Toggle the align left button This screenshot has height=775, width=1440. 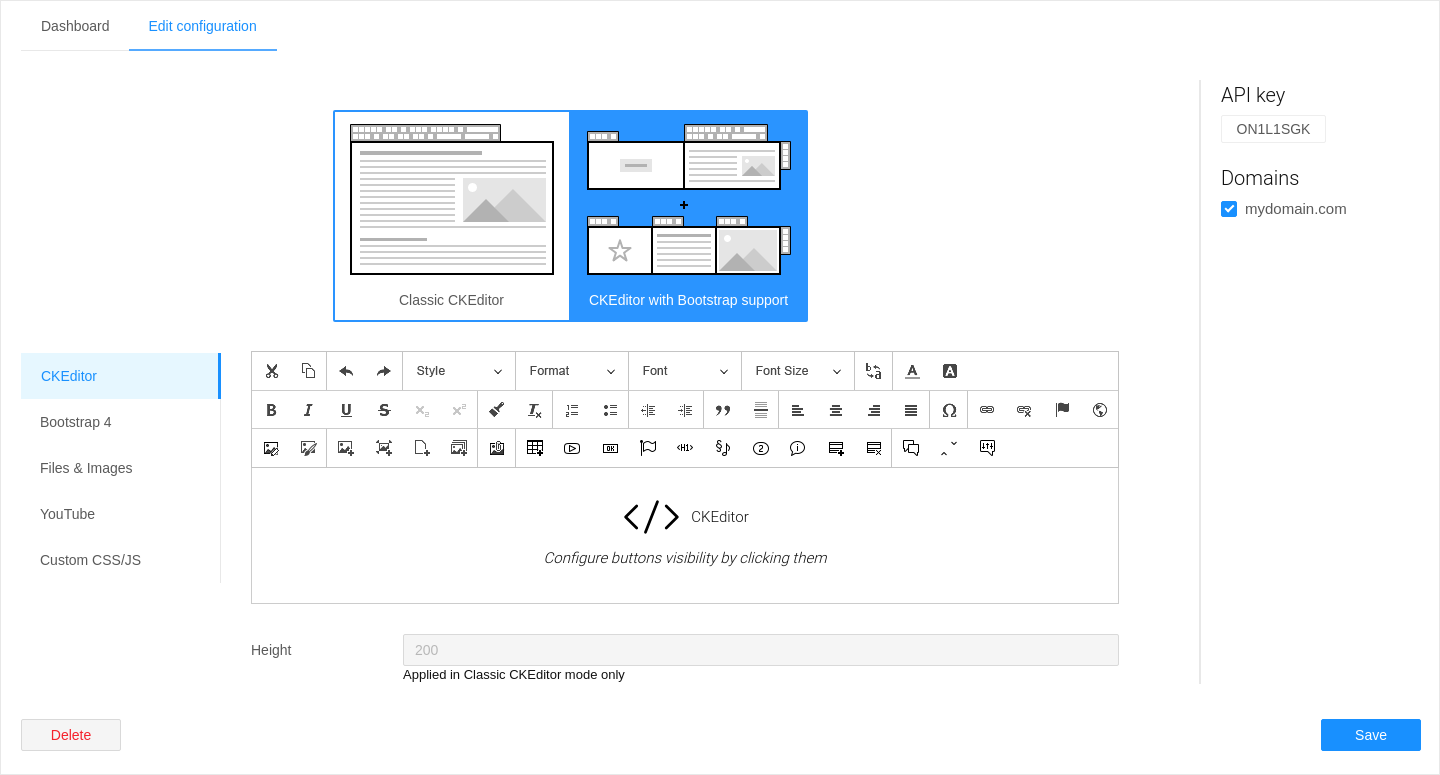[x=798, y=410]
